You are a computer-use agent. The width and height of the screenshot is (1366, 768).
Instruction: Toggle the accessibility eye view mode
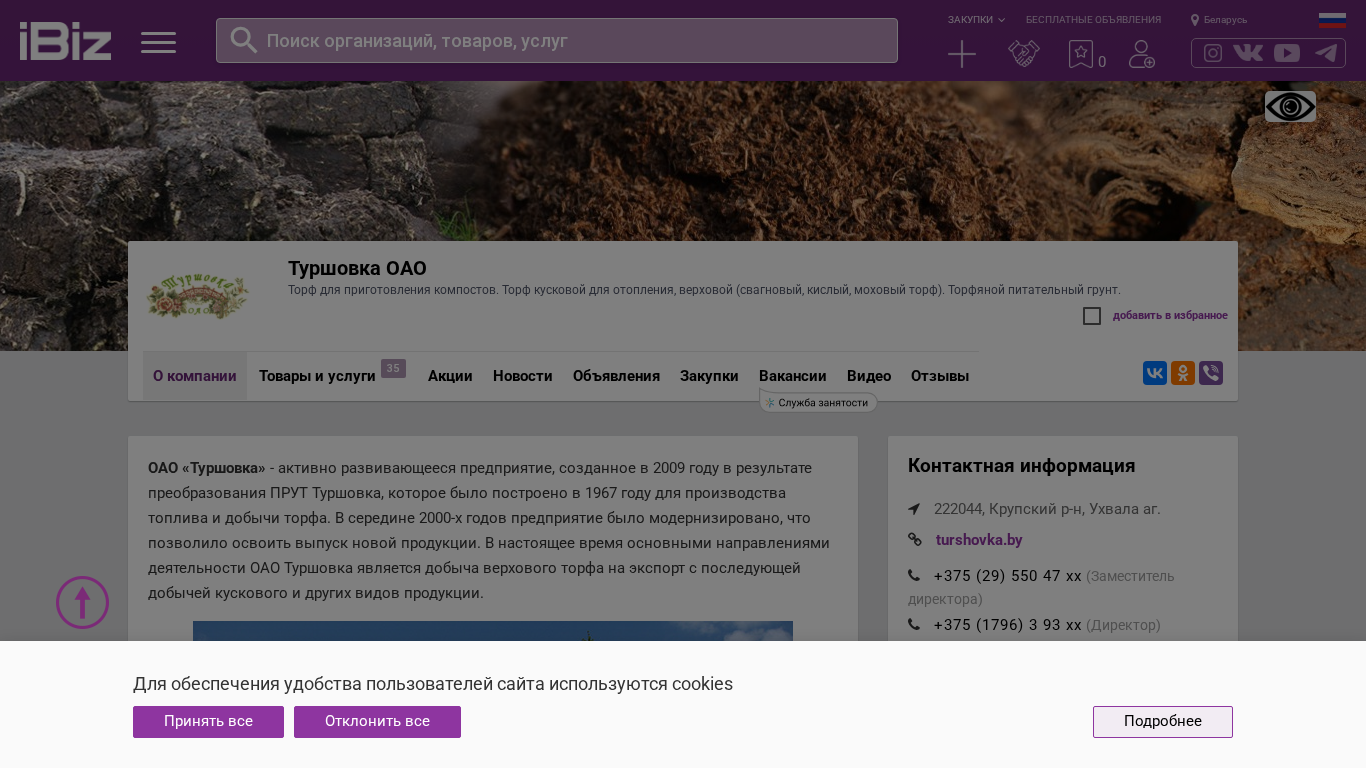pyautogui.click(x=1290, y=107)
